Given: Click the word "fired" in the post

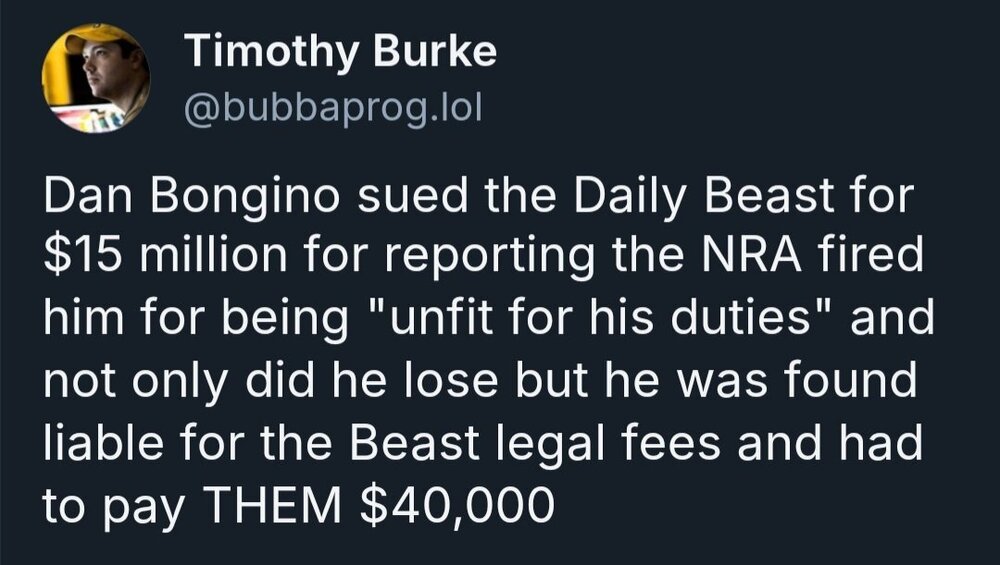Looking at the screenshot, I should click(882, 257).
